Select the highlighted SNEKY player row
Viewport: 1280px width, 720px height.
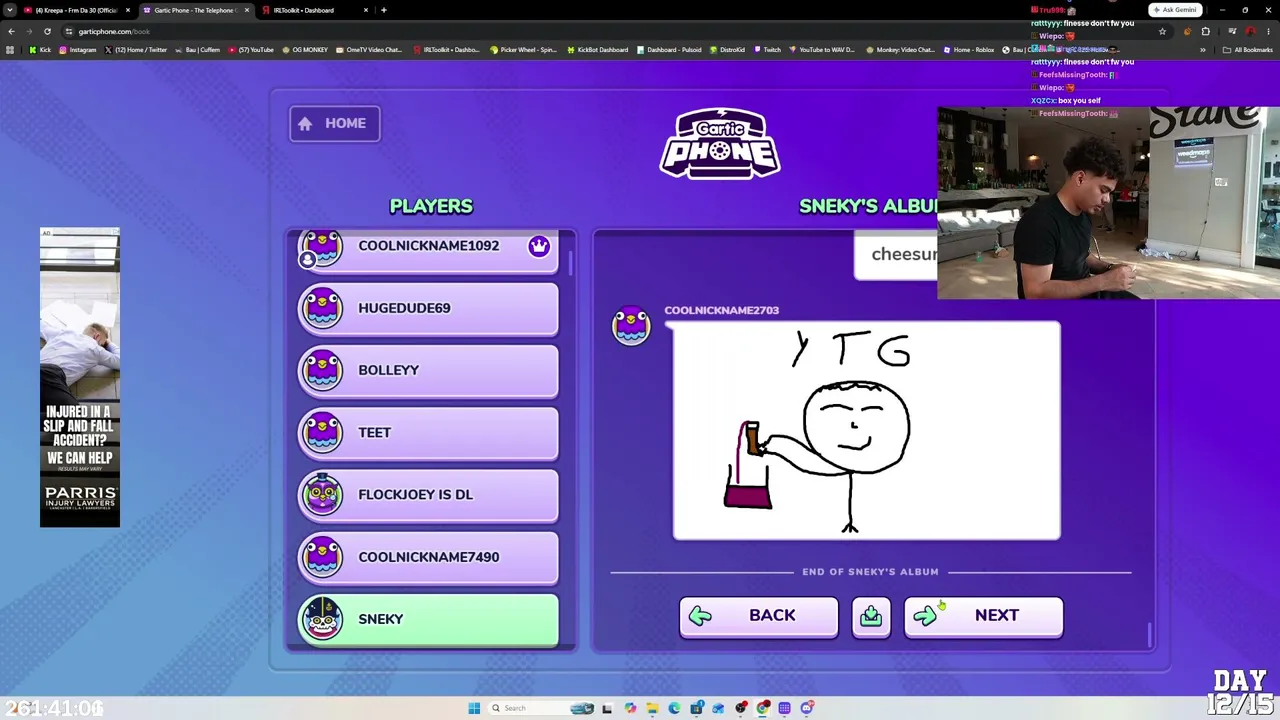tap(428, 619)
